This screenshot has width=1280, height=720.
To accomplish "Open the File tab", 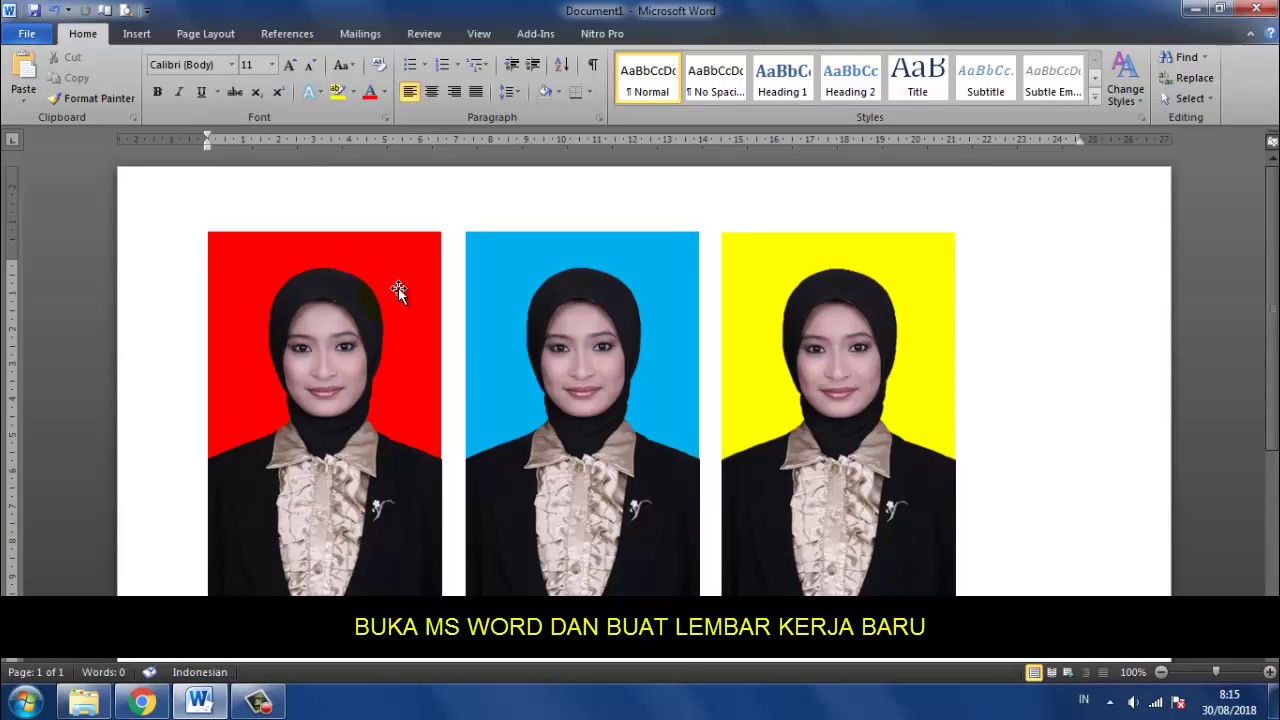I will [27, 34].
